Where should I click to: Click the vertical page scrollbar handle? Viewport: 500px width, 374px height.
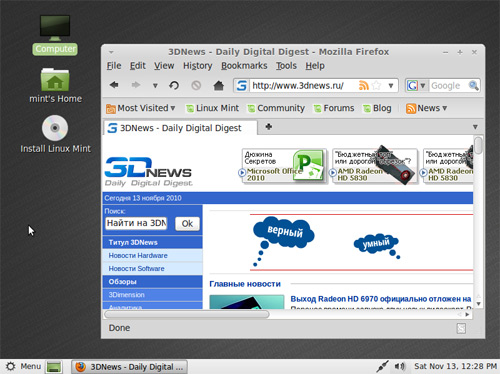coord(478,145)
